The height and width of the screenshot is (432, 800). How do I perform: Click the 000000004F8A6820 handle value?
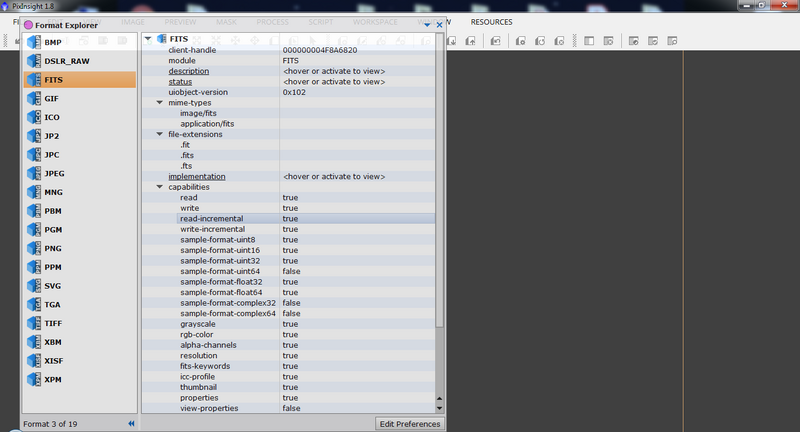[x=320, y=50]
